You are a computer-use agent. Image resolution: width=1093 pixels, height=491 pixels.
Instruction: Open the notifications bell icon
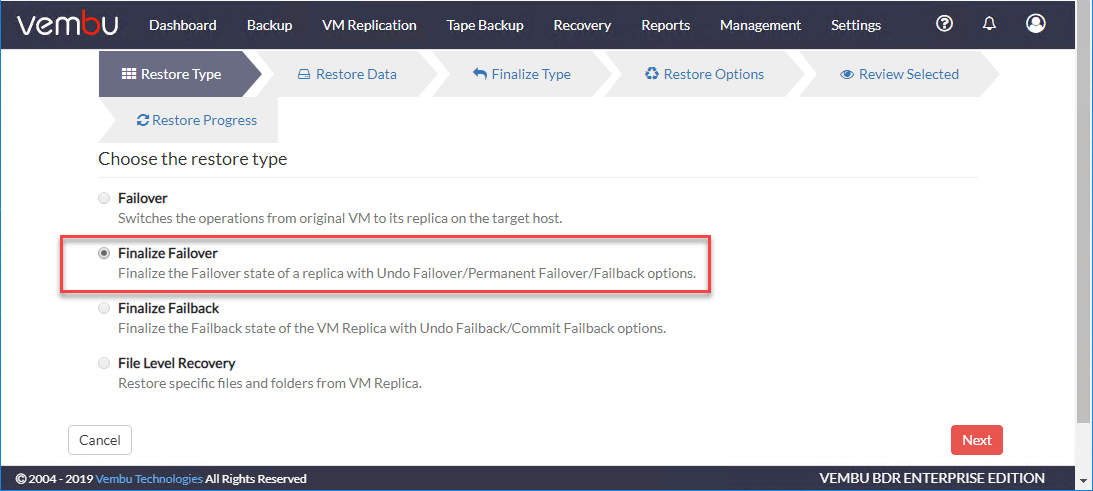[989, 24]
